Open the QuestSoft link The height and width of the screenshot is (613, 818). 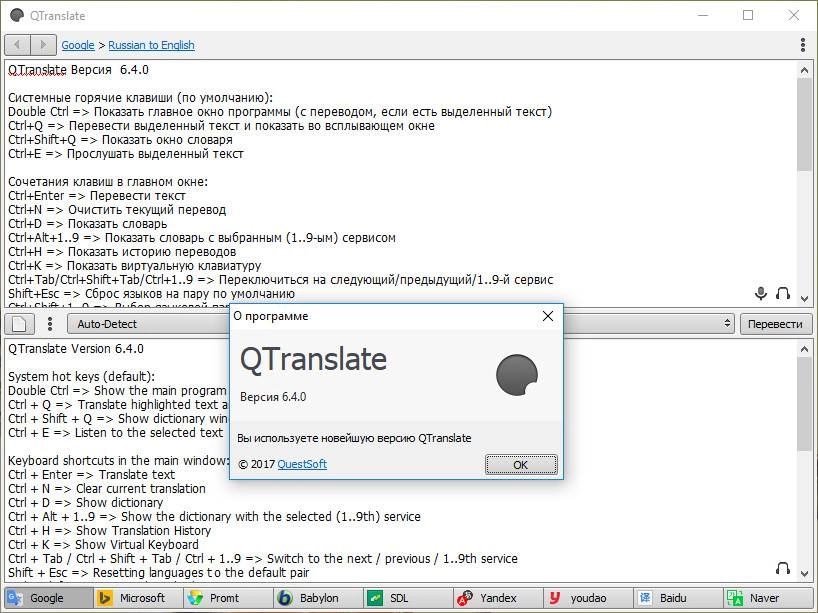(x=302, y=464)
